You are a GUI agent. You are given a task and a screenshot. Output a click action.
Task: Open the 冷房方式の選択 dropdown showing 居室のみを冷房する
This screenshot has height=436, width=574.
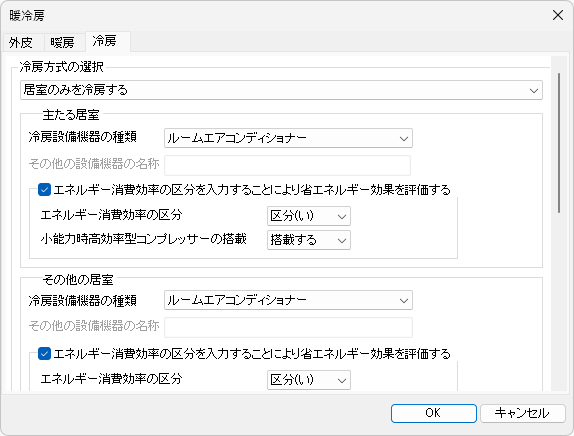281,90
